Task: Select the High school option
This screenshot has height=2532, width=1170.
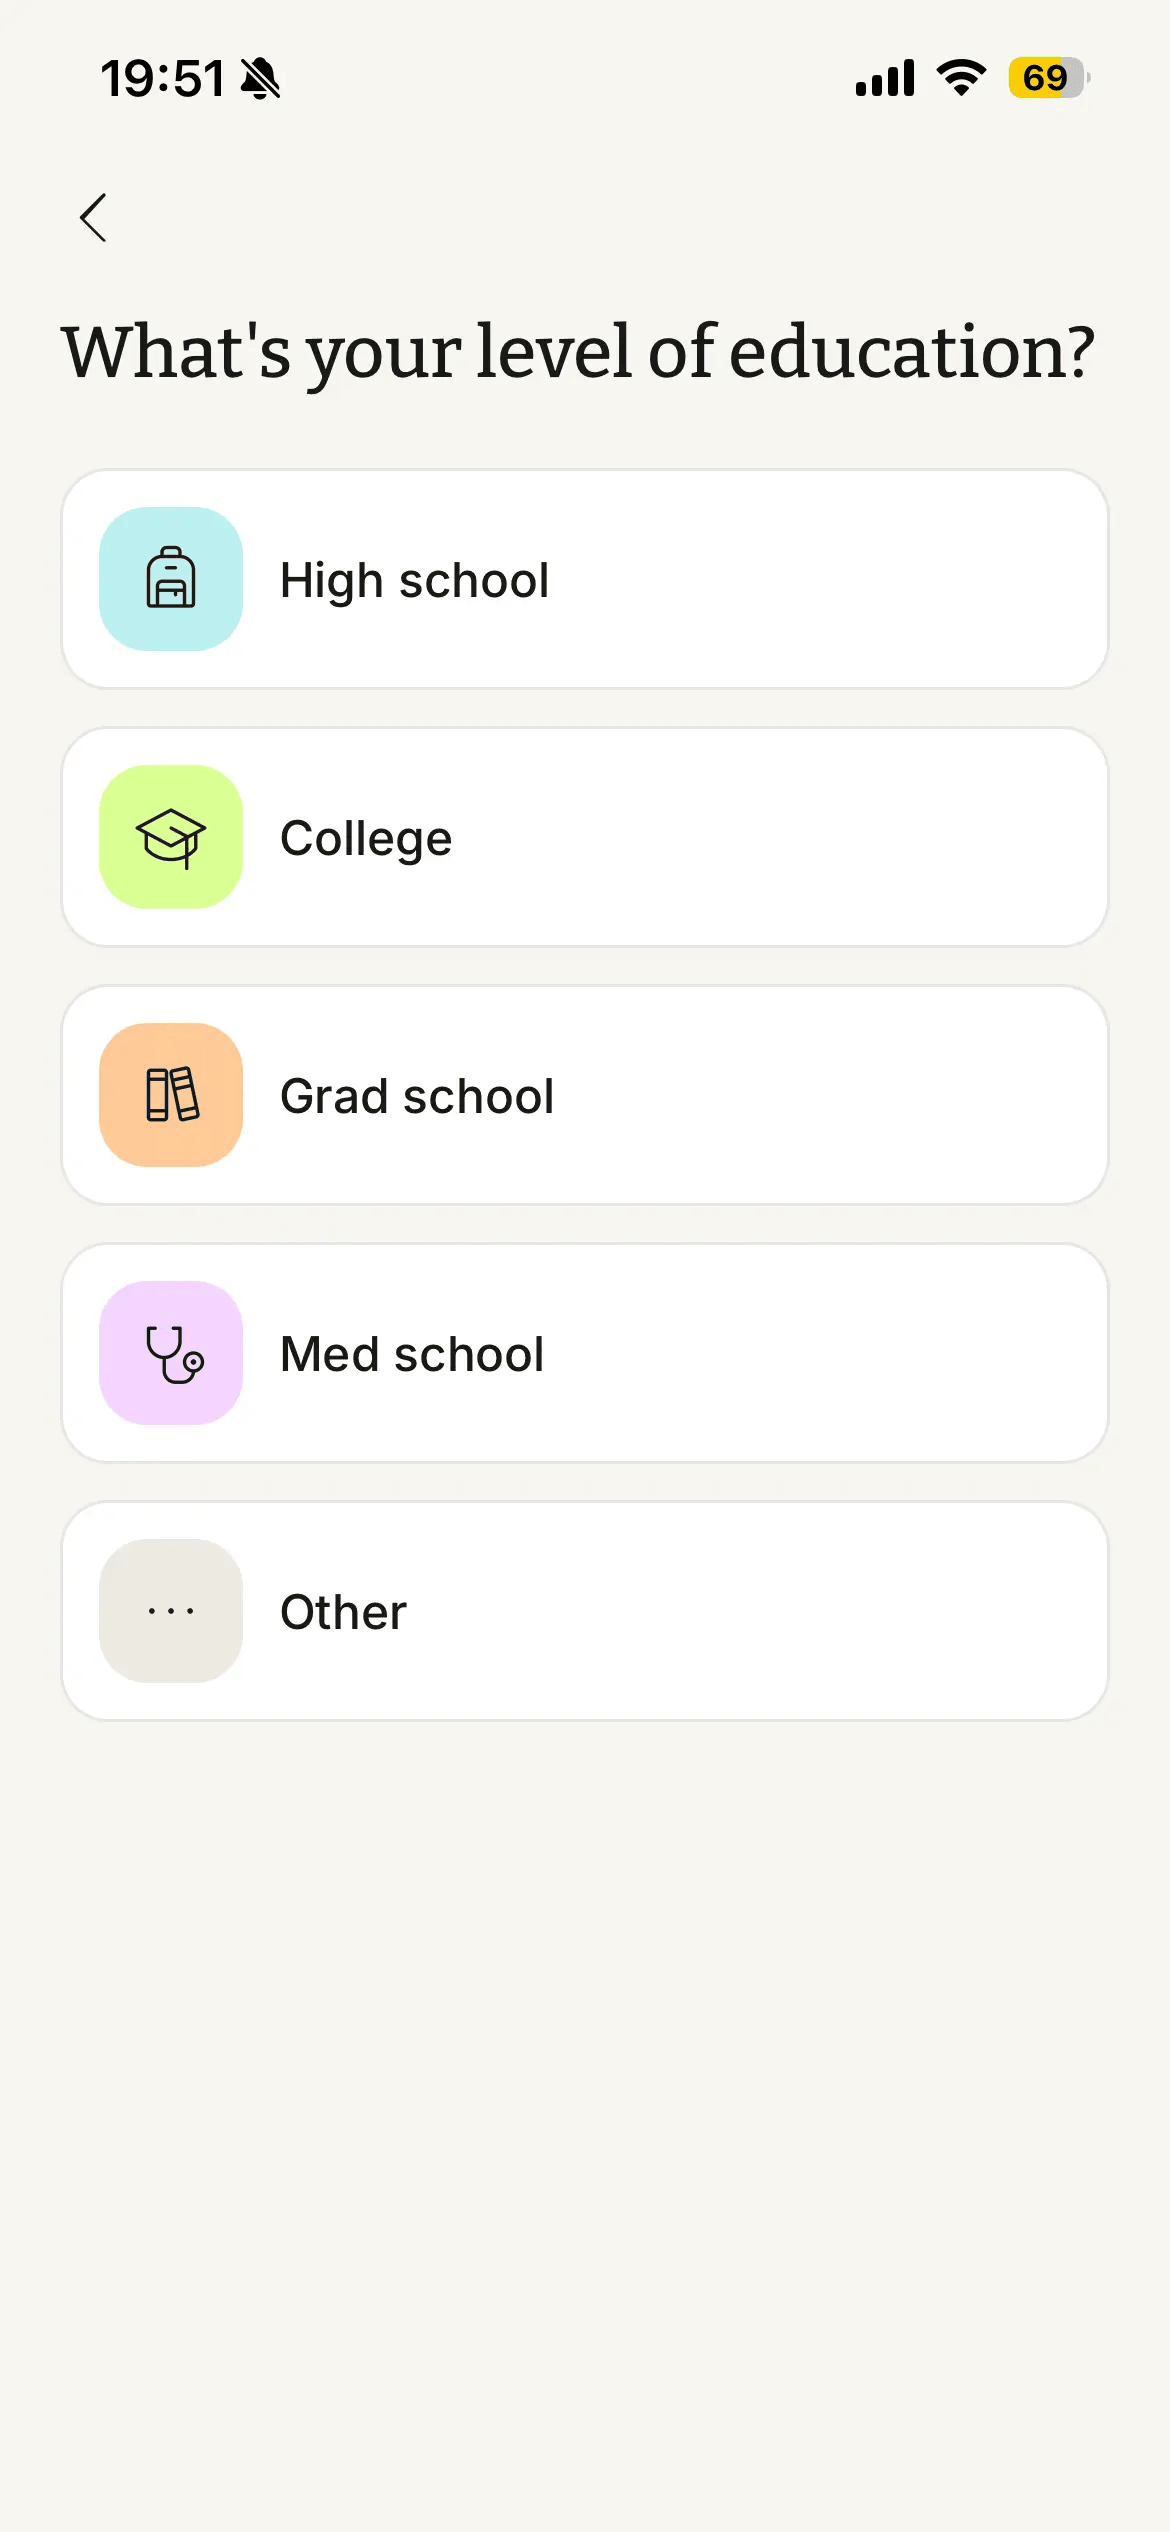Action: [x=585, y=579]
